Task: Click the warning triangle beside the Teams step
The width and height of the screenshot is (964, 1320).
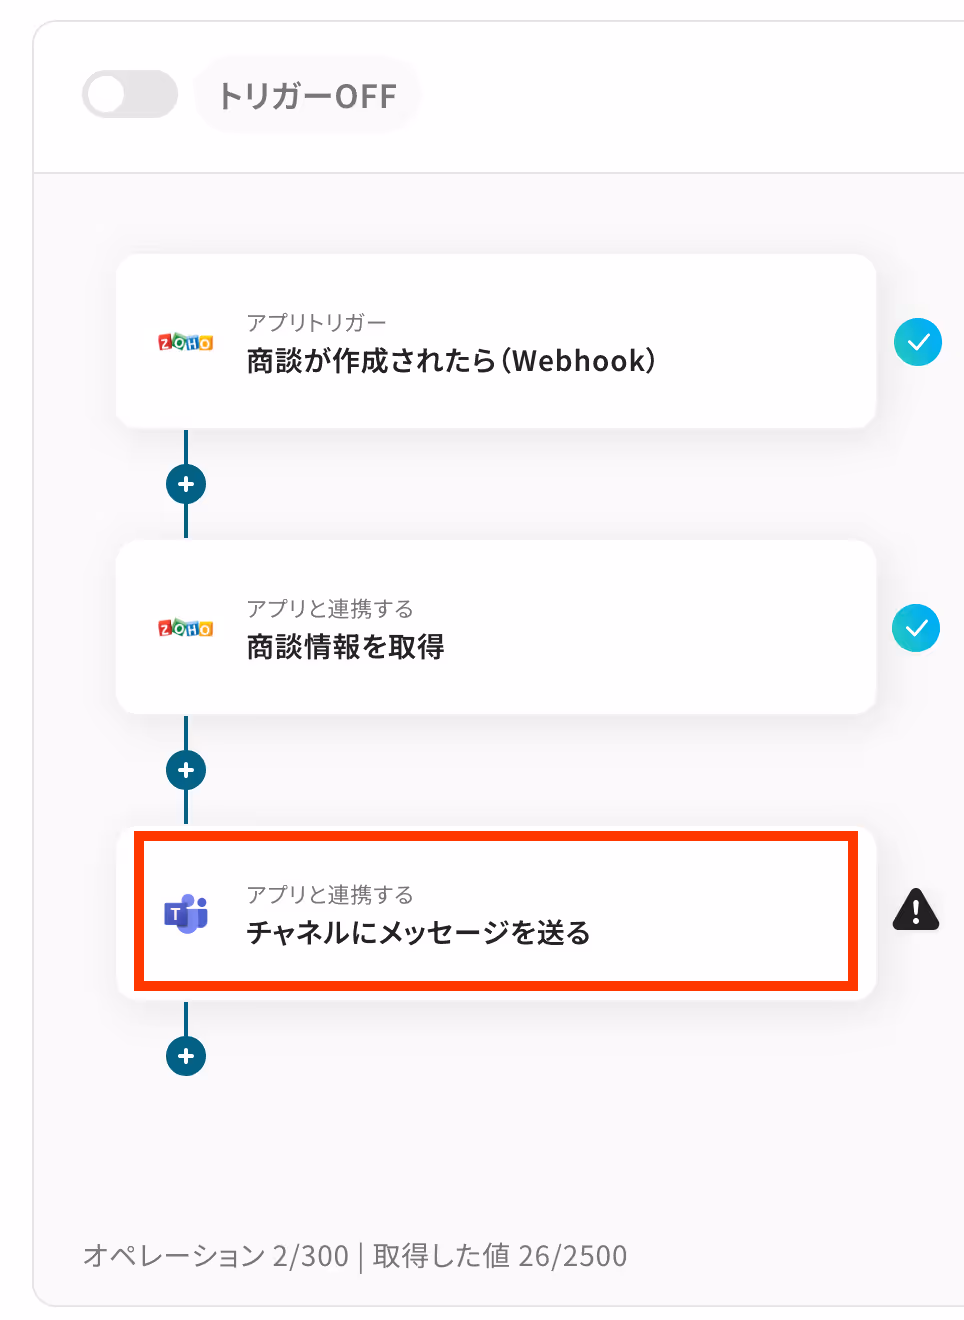Action: (916, 909)
